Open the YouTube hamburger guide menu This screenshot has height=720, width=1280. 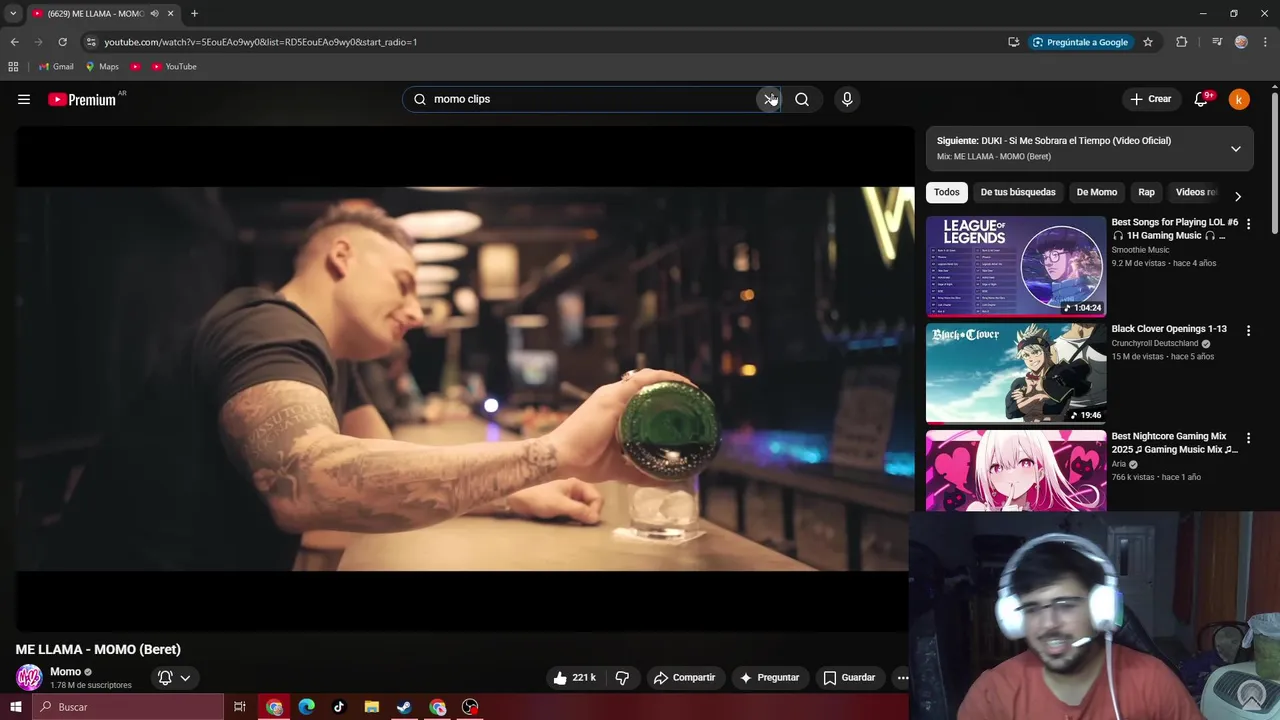pos(24,99)
